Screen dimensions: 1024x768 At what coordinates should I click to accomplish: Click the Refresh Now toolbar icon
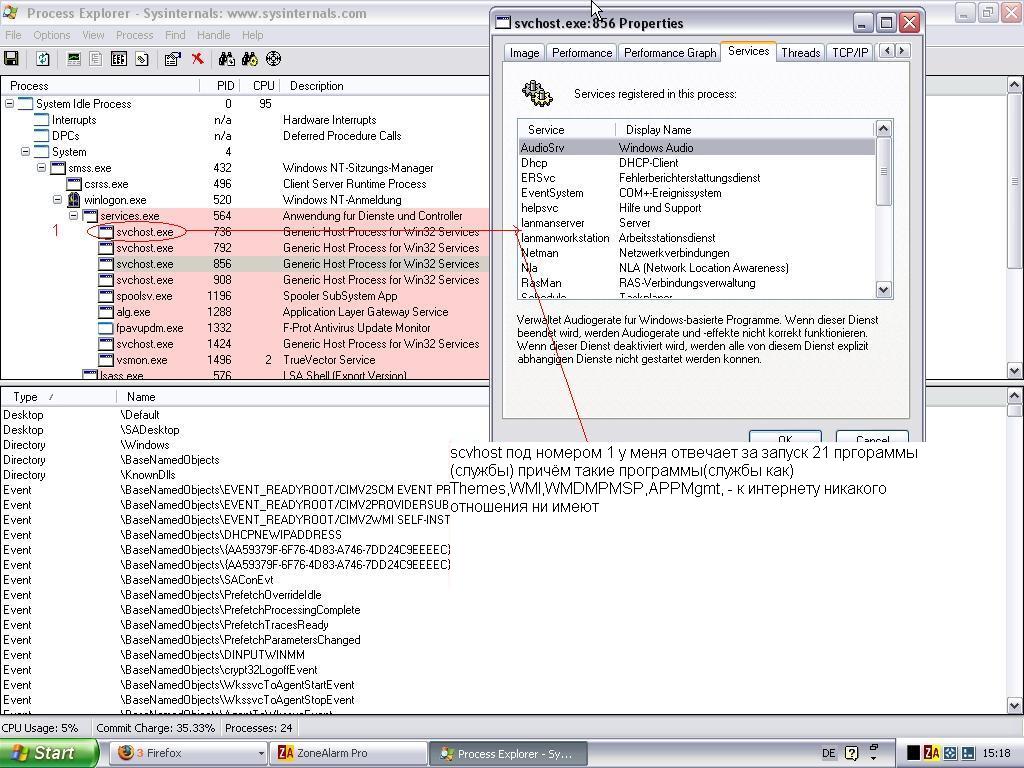[x=42, y=59]
